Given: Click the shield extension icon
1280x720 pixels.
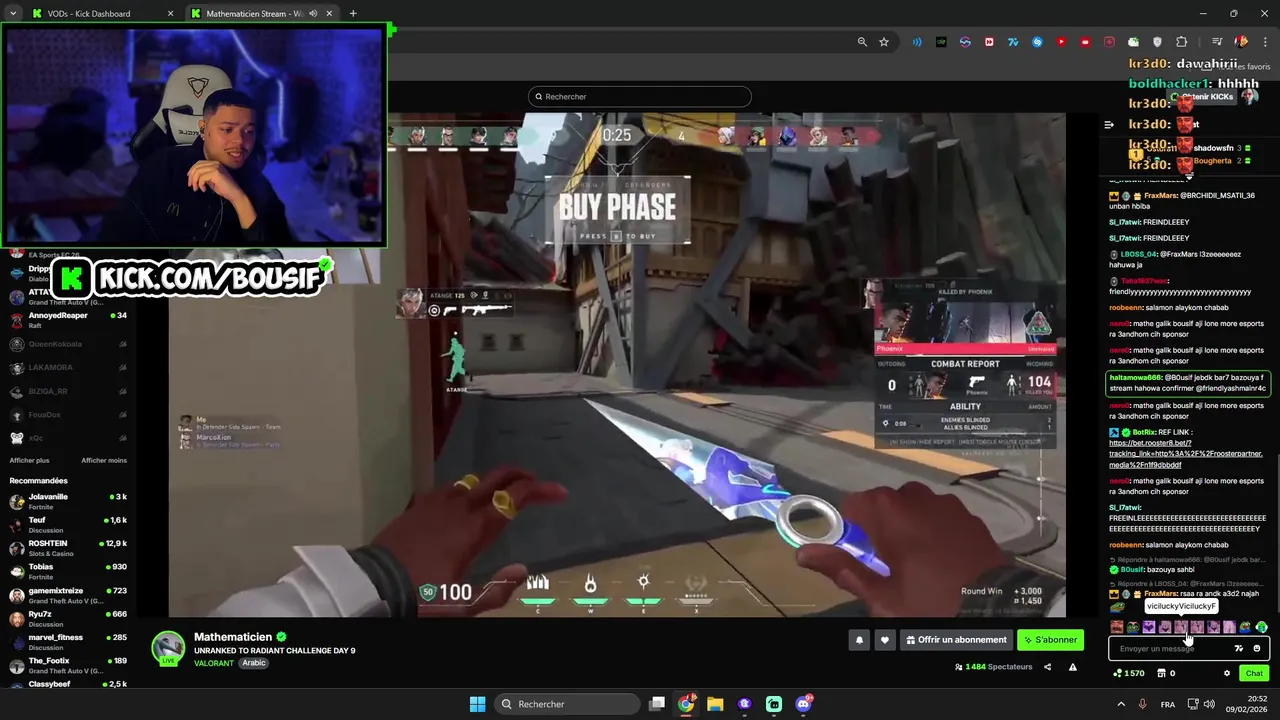Looking at the screenshot, I should pyautogui.click(x=1158, y=42).
